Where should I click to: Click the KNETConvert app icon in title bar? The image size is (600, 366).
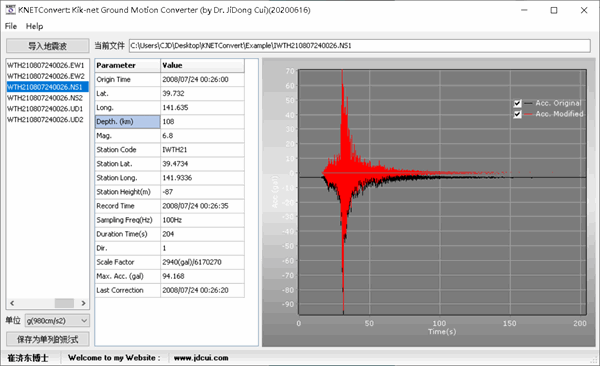coord(10,10)
